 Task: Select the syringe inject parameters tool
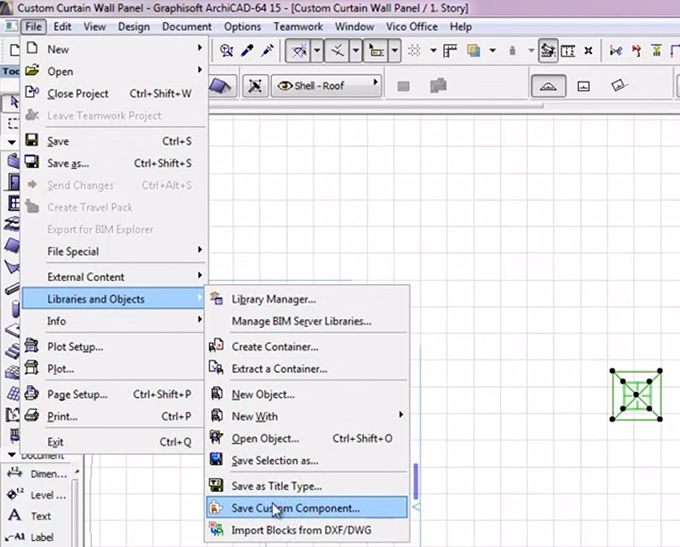click(267, 51)
